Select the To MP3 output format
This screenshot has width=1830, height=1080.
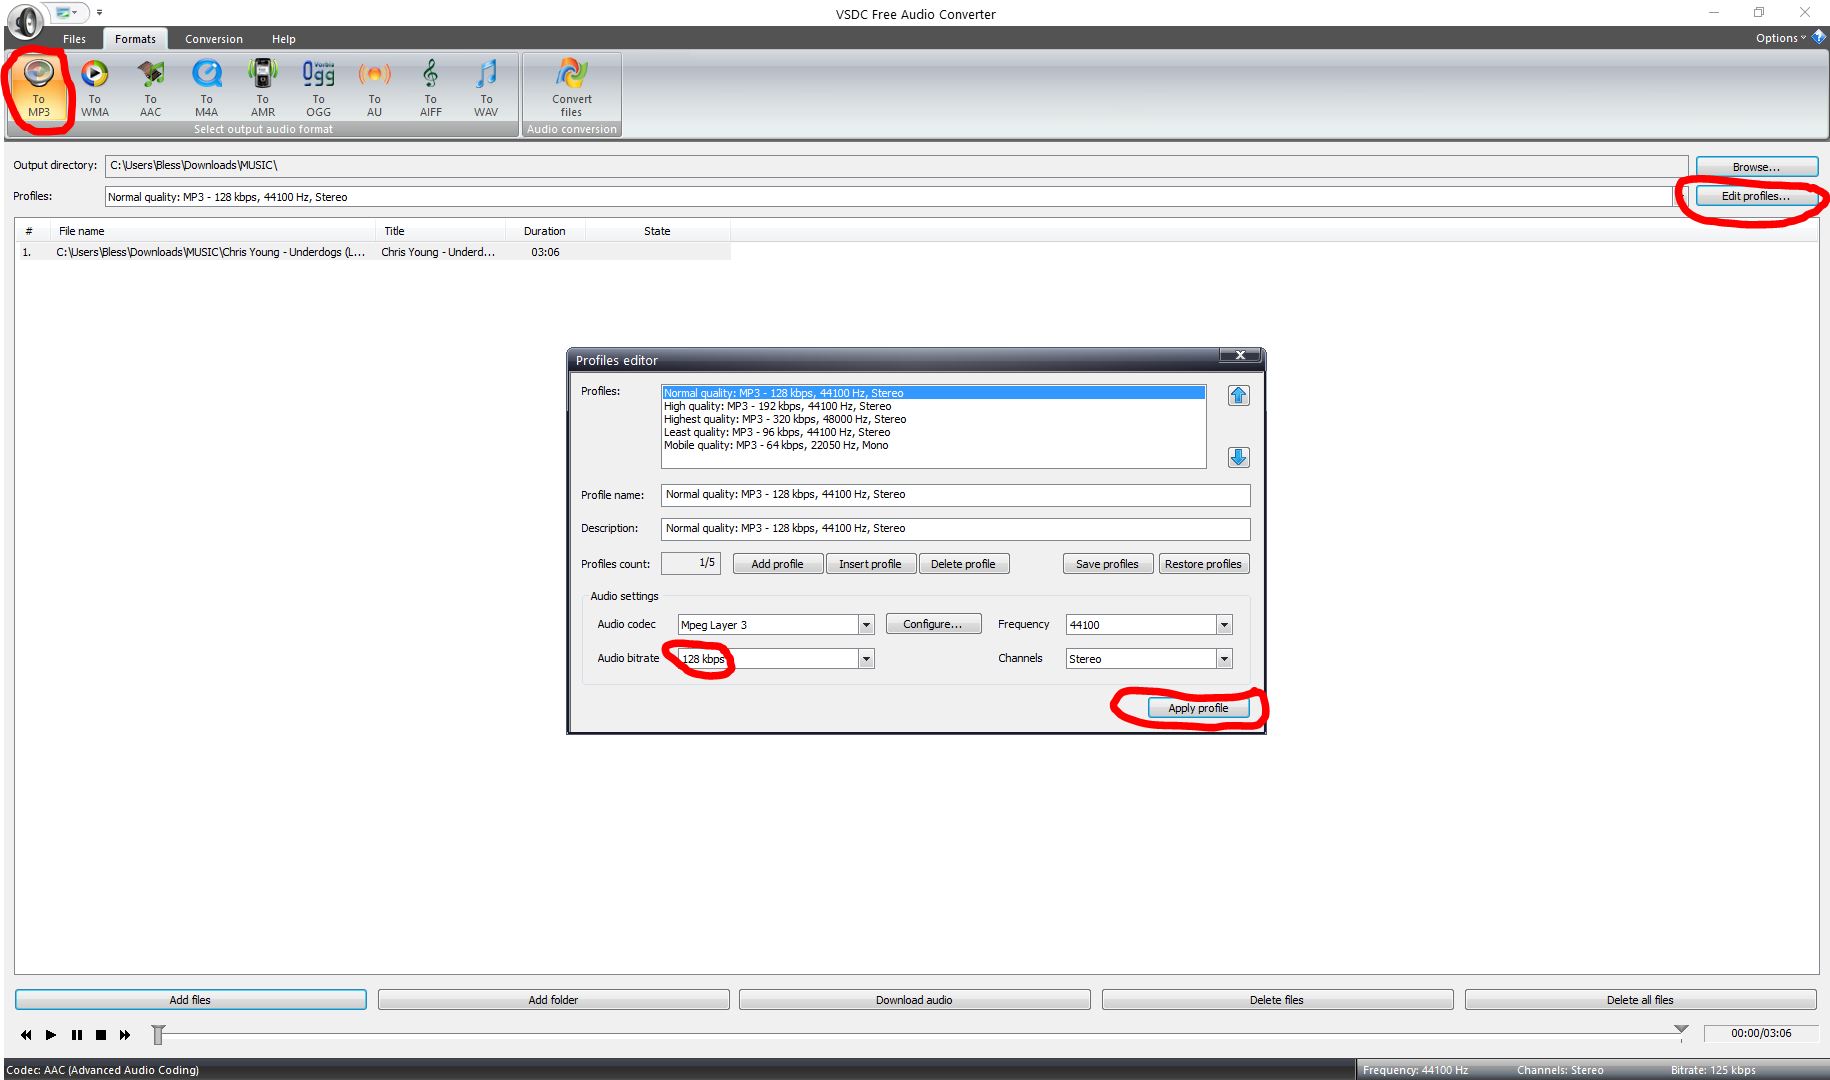pyautogui.click(x=39, y=89)
